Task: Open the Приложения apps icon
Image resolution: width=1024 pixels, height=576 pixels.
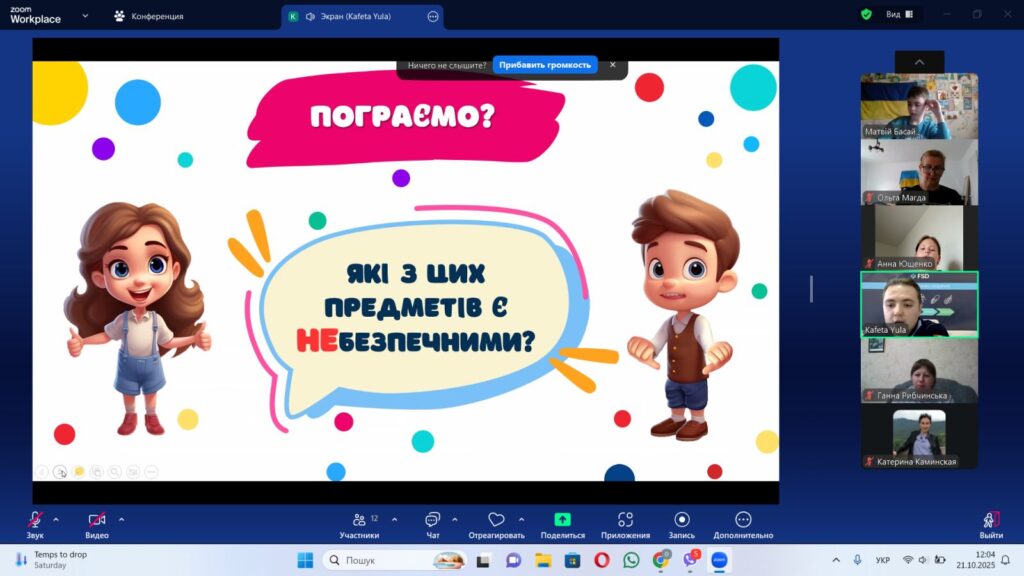Action: (x=625, y=520)
